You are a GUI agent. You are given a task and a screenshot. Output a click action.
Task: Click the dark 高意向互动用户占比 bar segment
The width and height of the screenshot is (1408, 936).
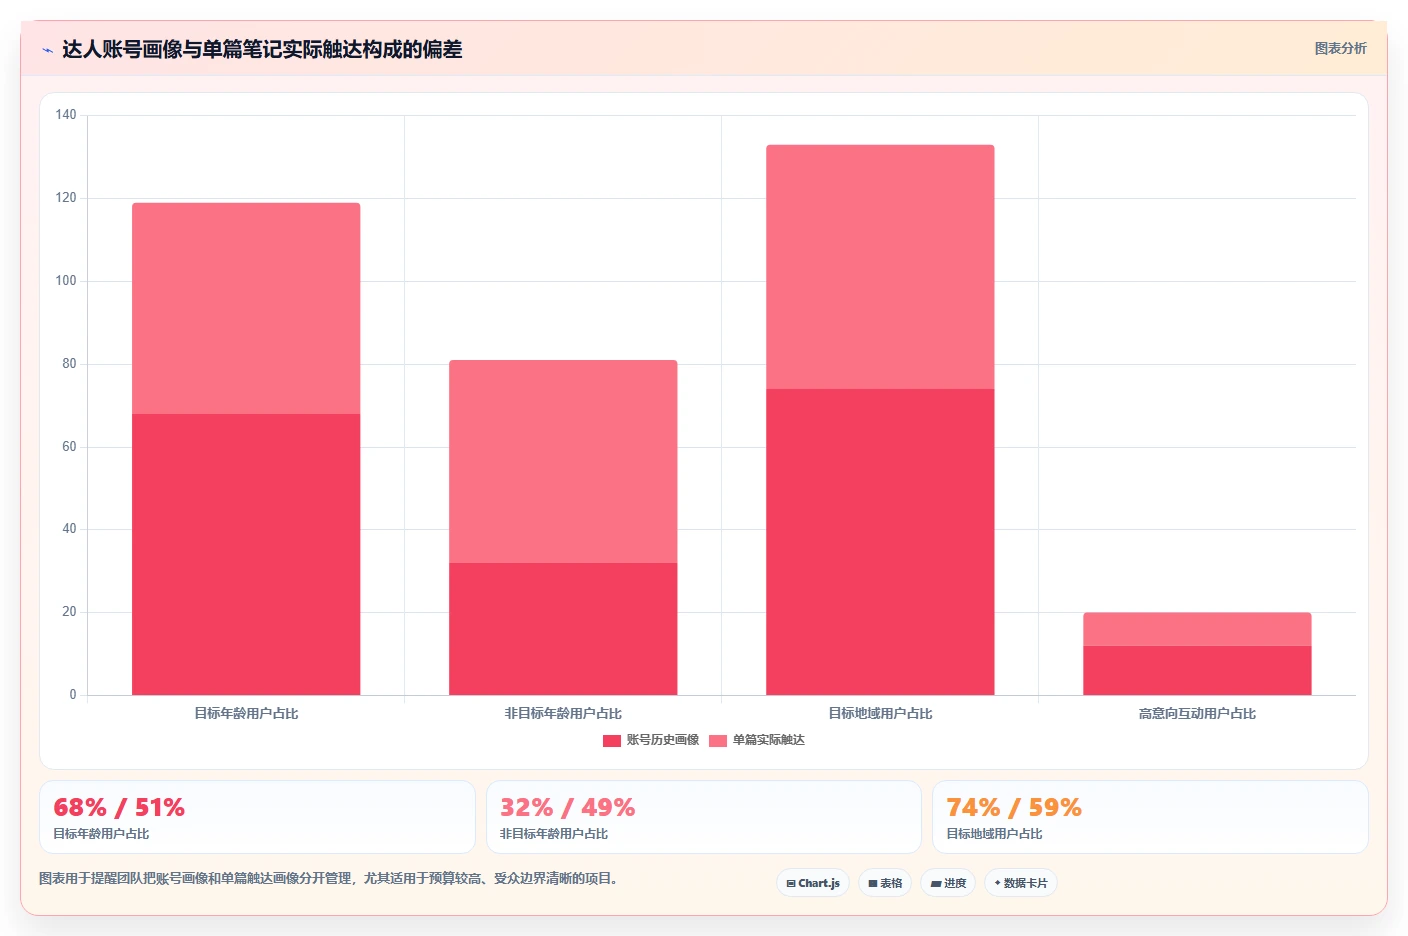click(x=1197, y=670)
